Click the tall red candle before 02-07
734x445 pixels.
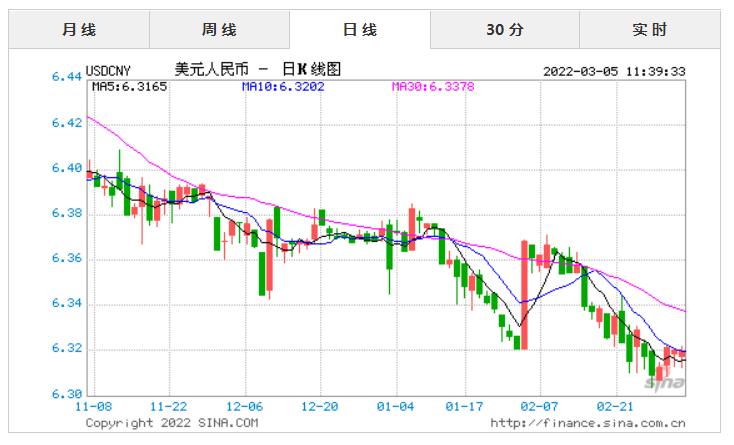tap(523, 294)
